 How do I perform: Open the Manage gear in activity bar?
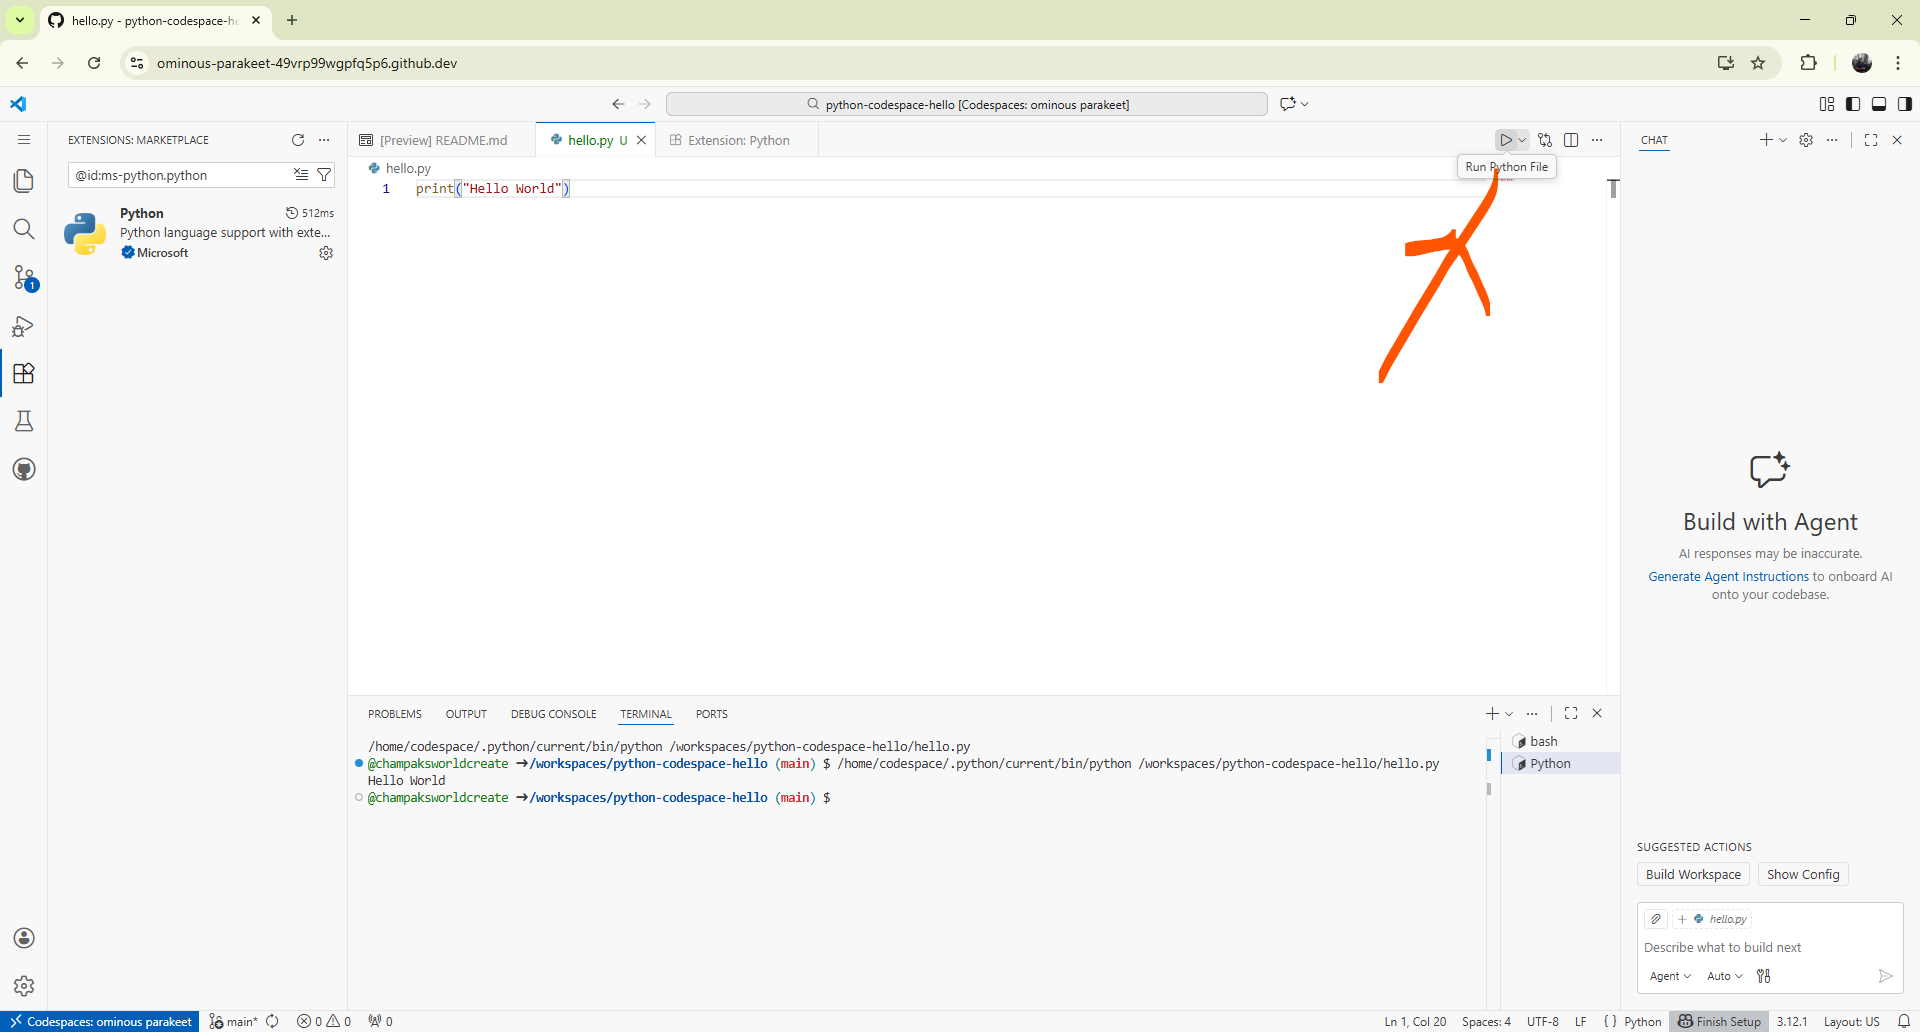point(24,986)
